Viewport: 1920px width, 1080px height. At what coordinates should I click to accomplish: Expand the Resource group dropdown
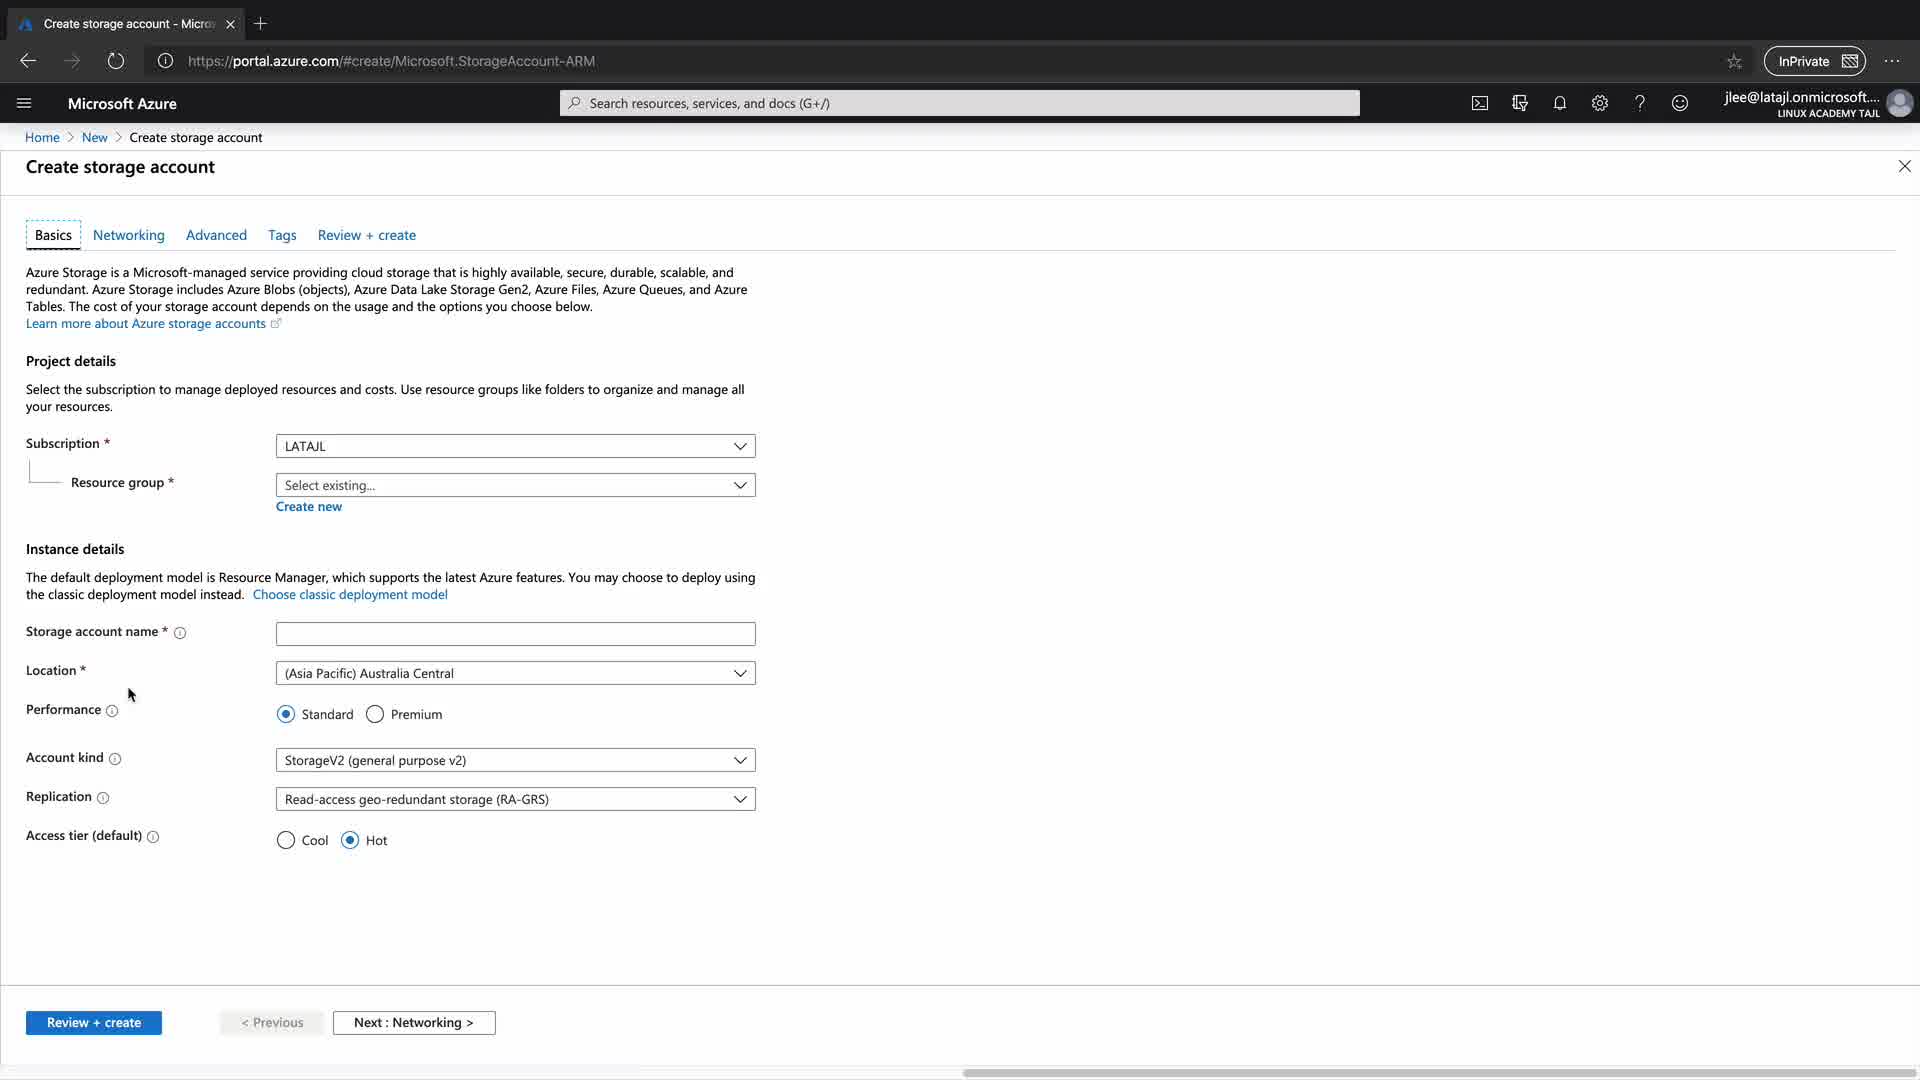[x=515, y=485]
